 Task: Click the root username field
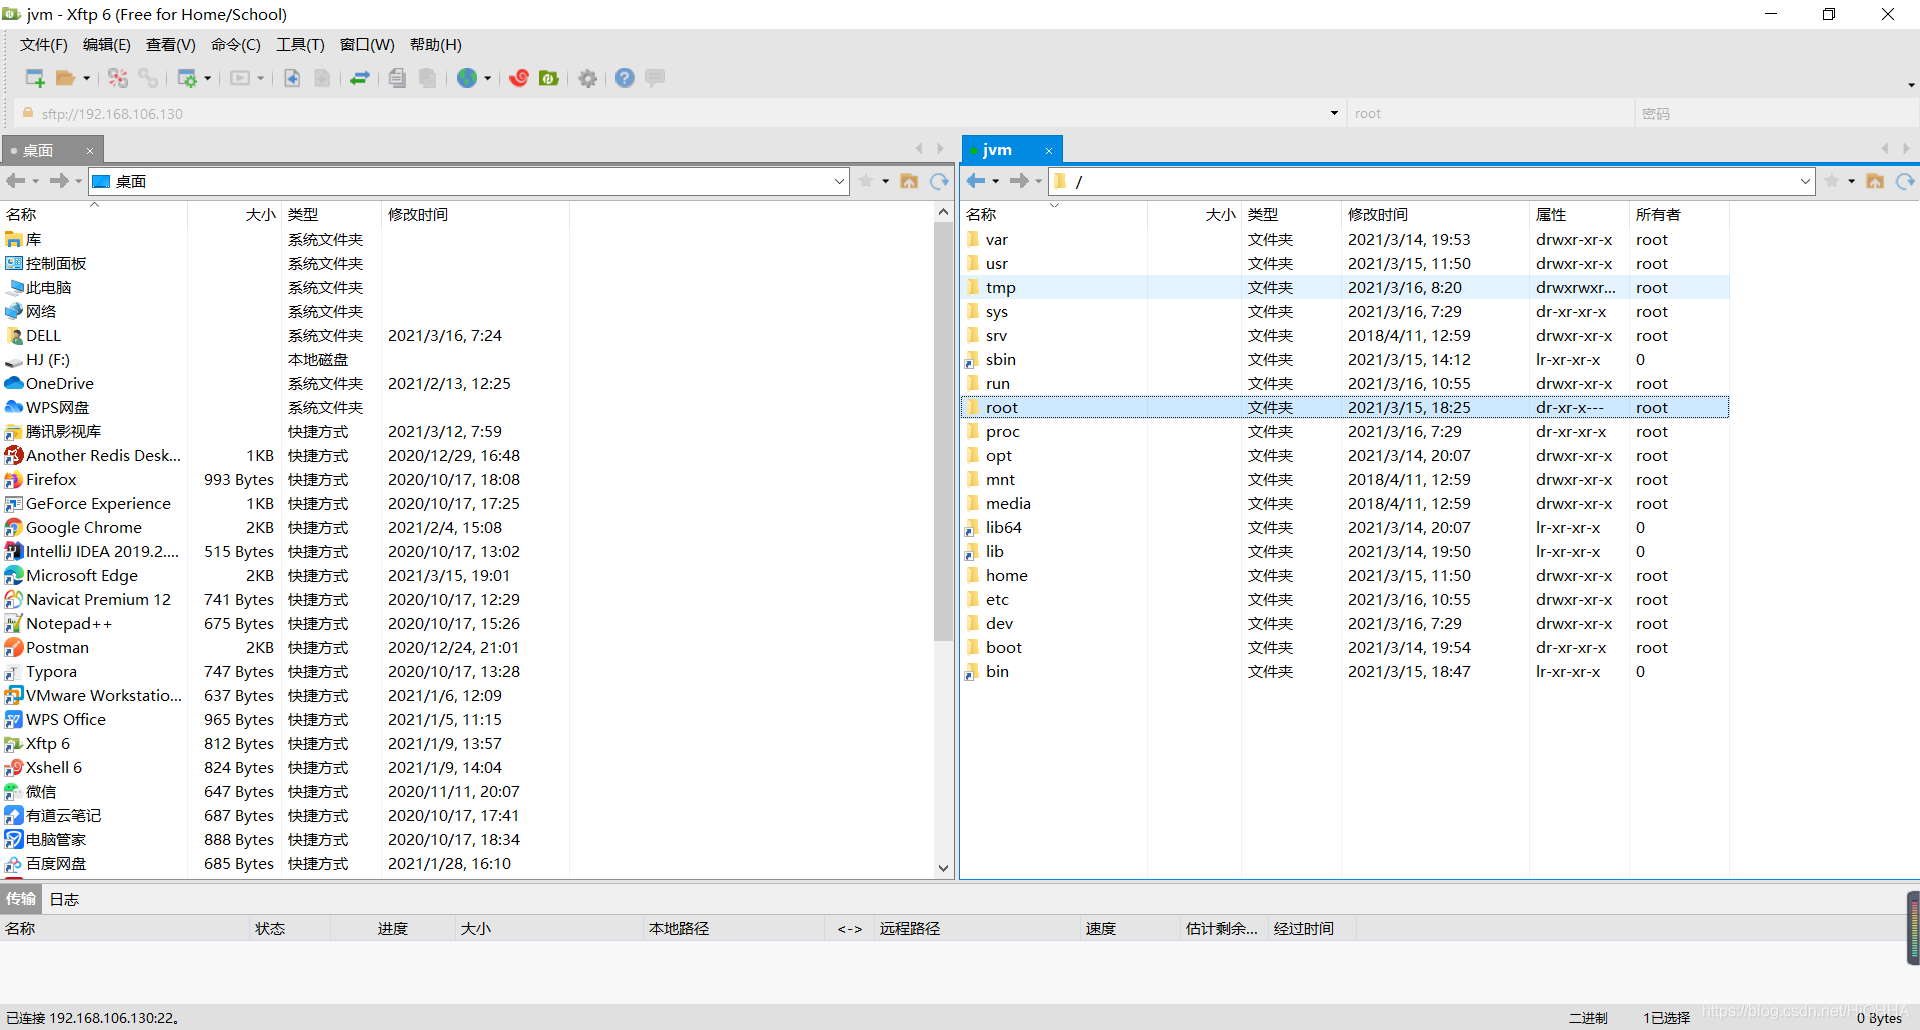pyautogui.click(x=1490, y=114)
